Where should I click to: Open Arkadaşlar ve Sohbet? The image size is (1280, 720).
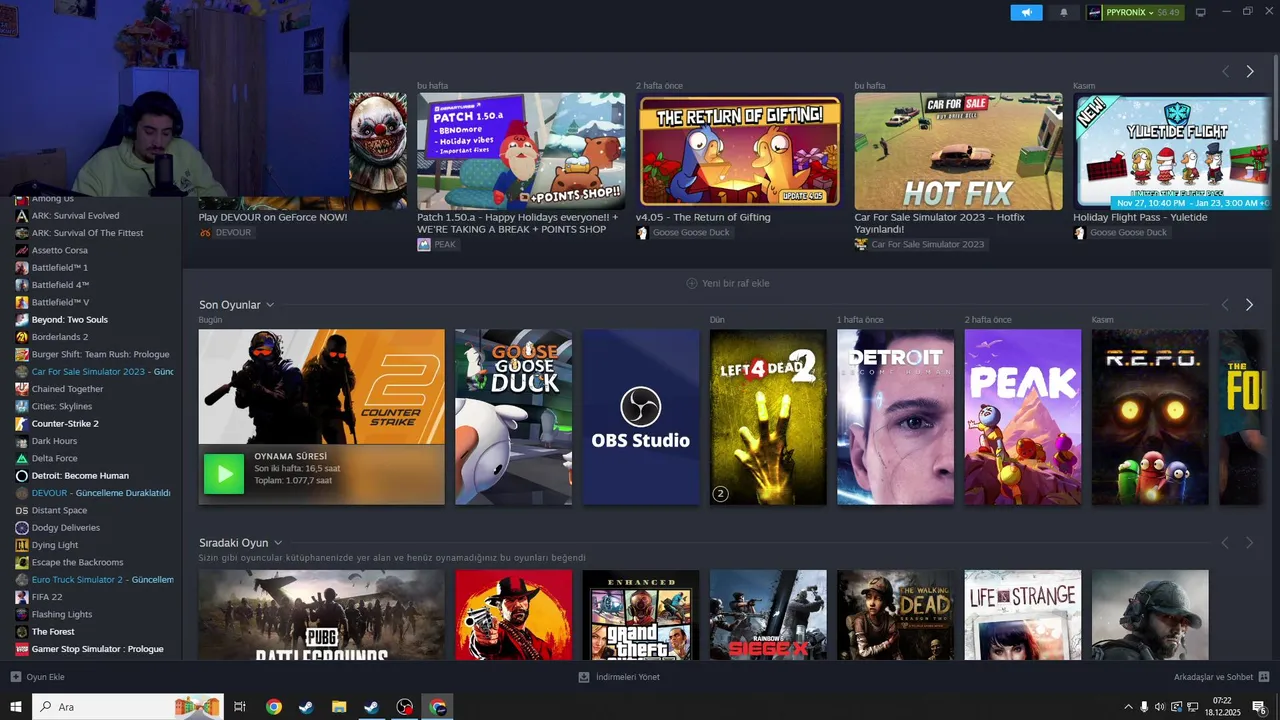coord(1222,677)
